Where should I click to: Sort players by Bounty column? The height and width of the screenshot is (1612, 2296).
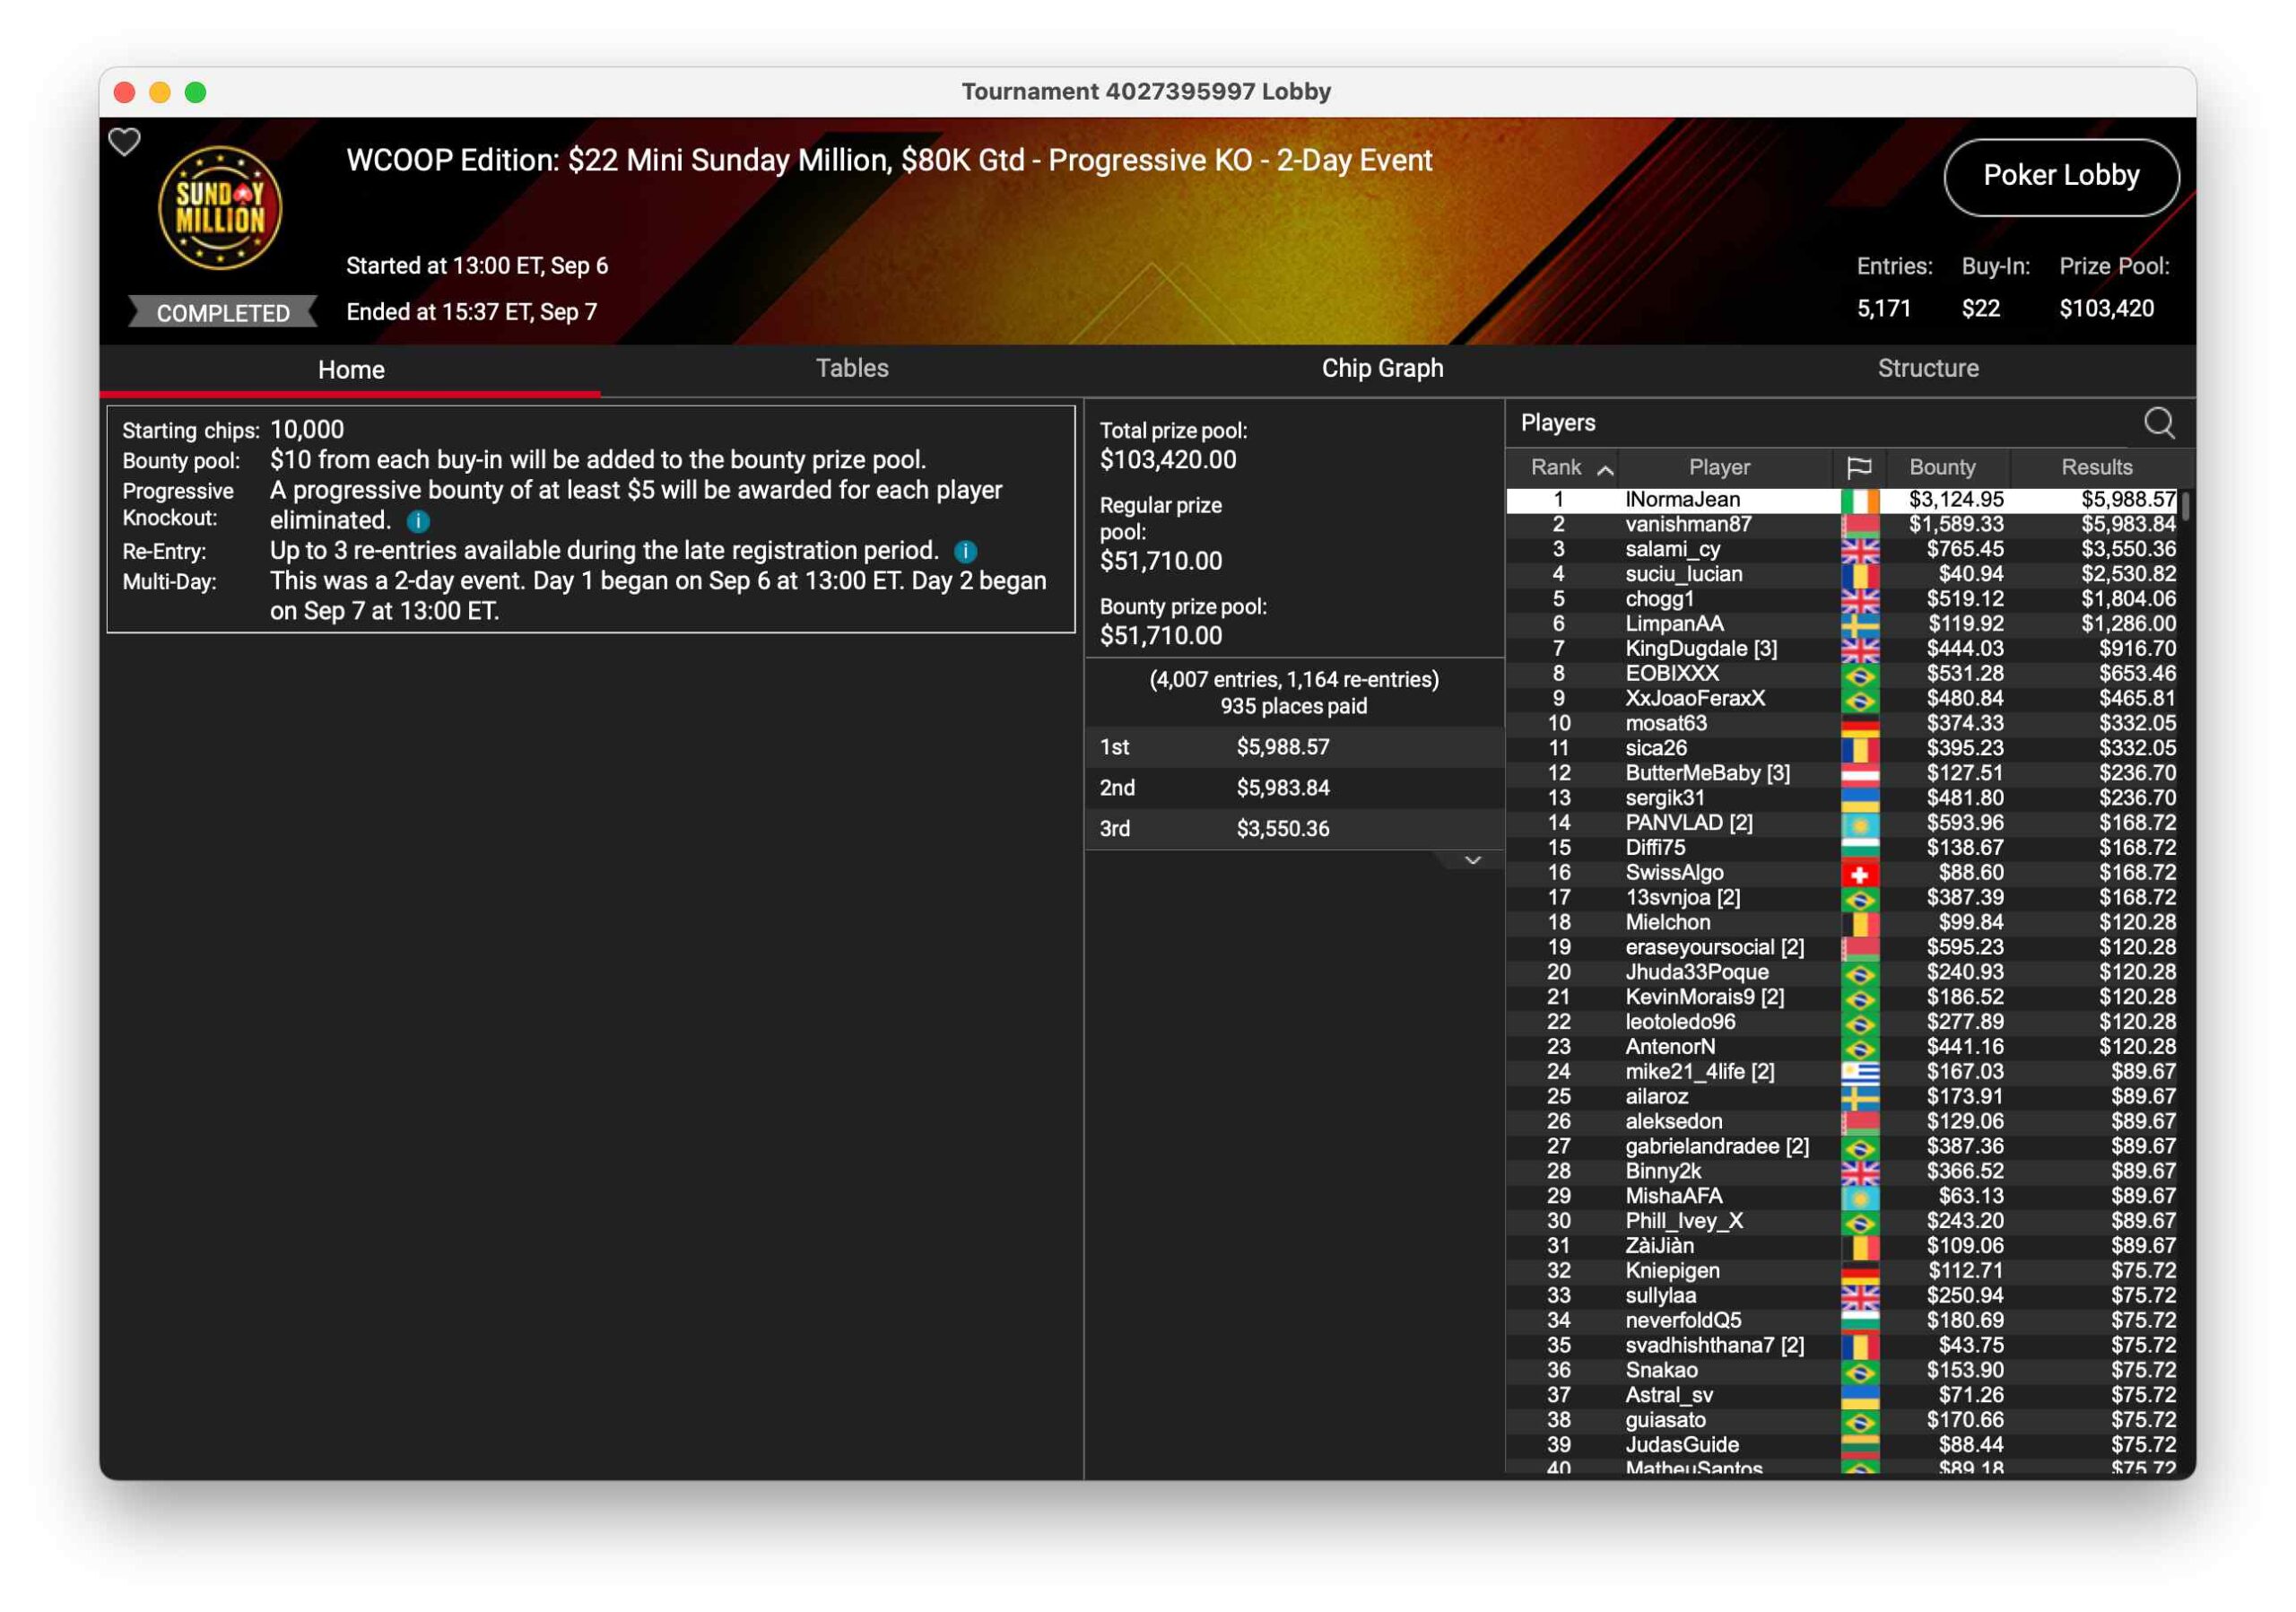point(1941,467)
